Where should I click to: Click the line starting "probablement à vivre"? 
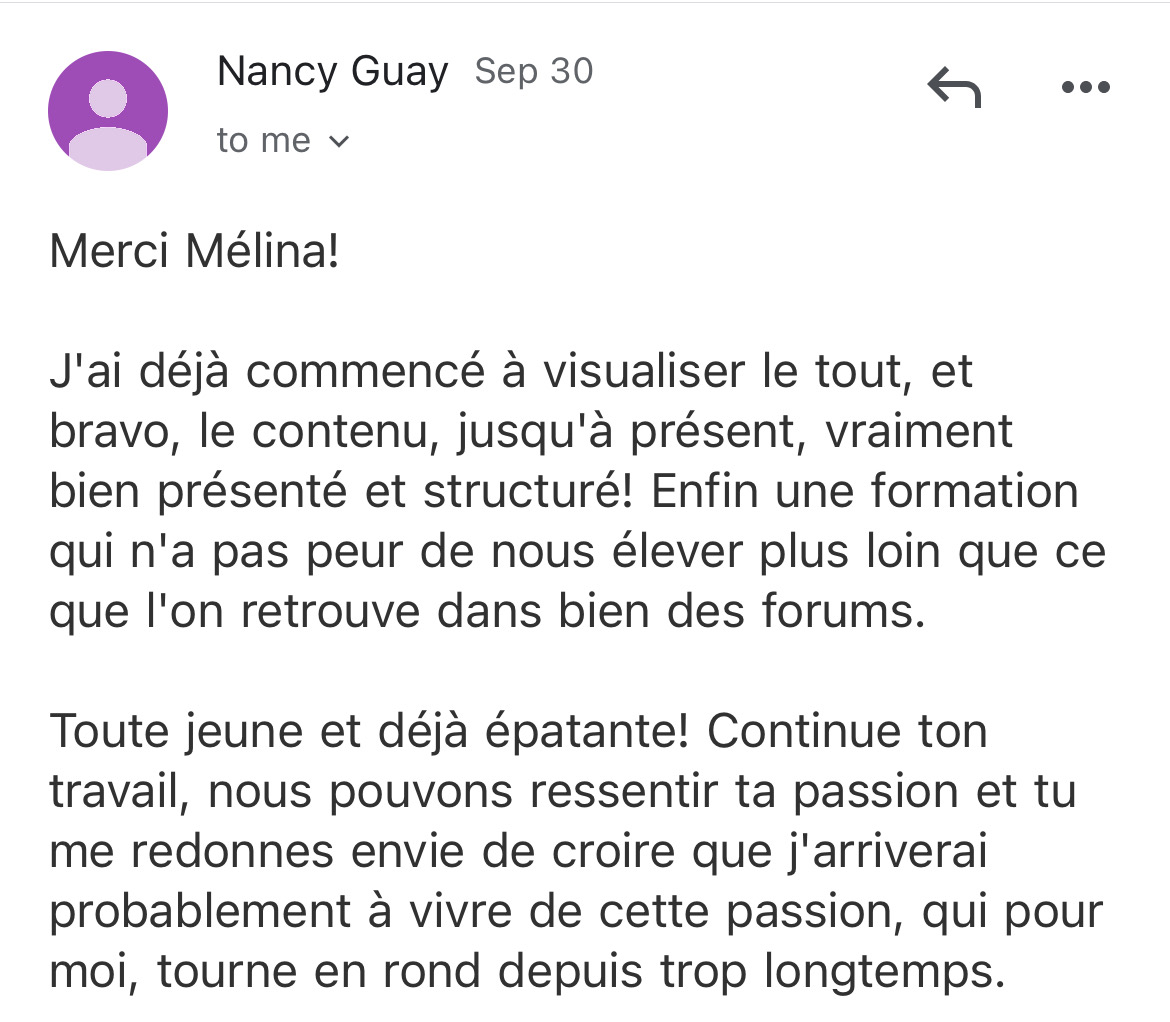(x=576, y=911)
